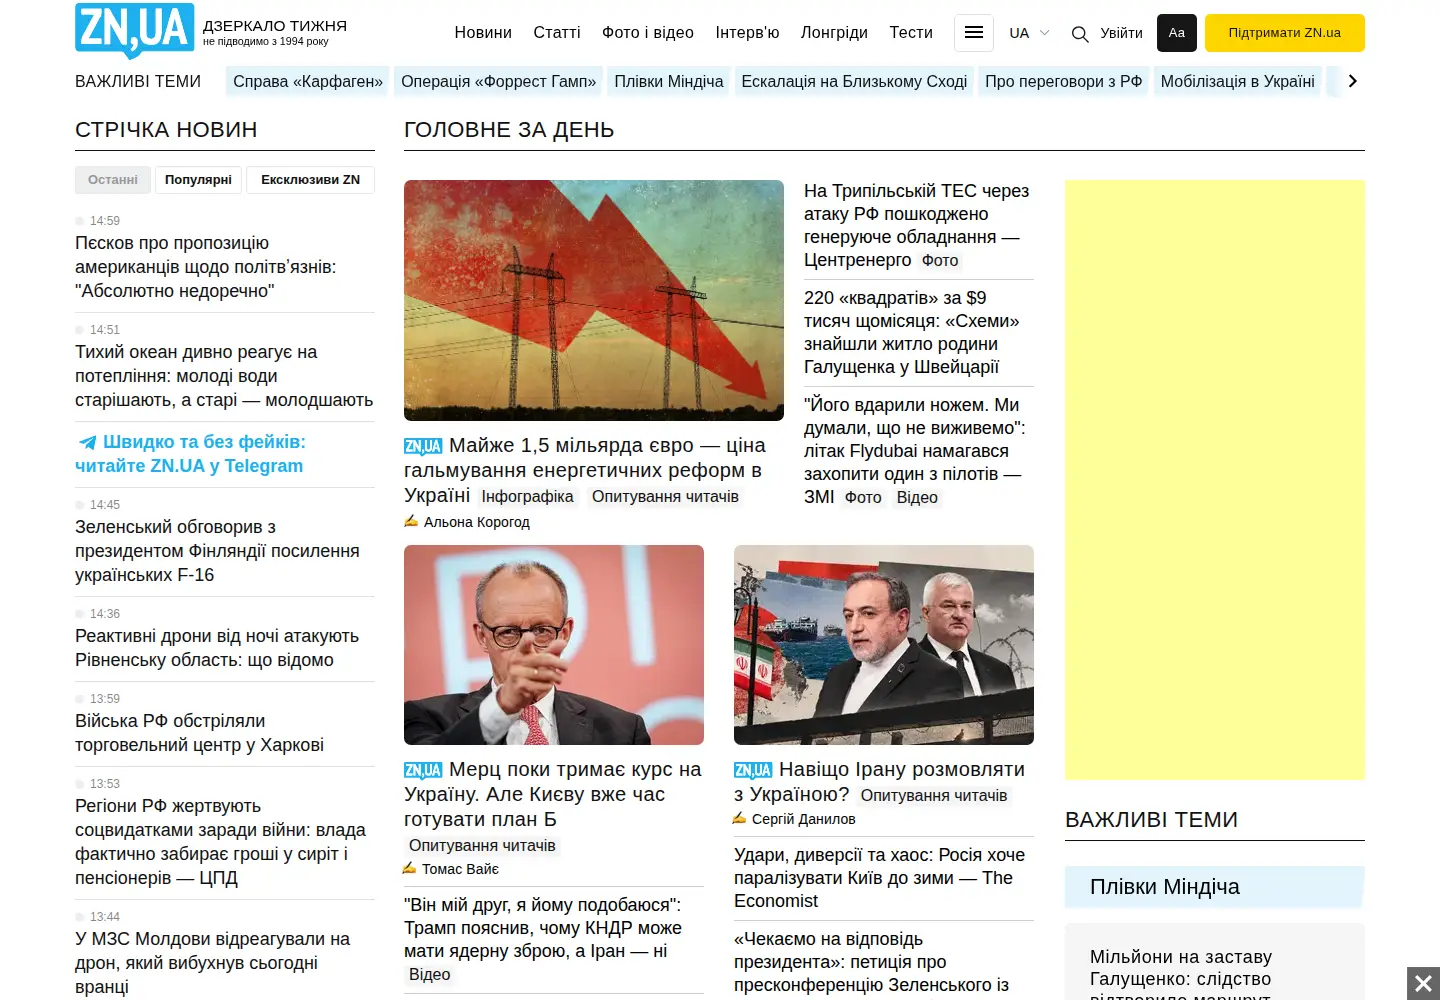This screenshot has width=1440, height=1000.
Task: Open the Лонгріди menu item
Action: (x=834, y=33)
